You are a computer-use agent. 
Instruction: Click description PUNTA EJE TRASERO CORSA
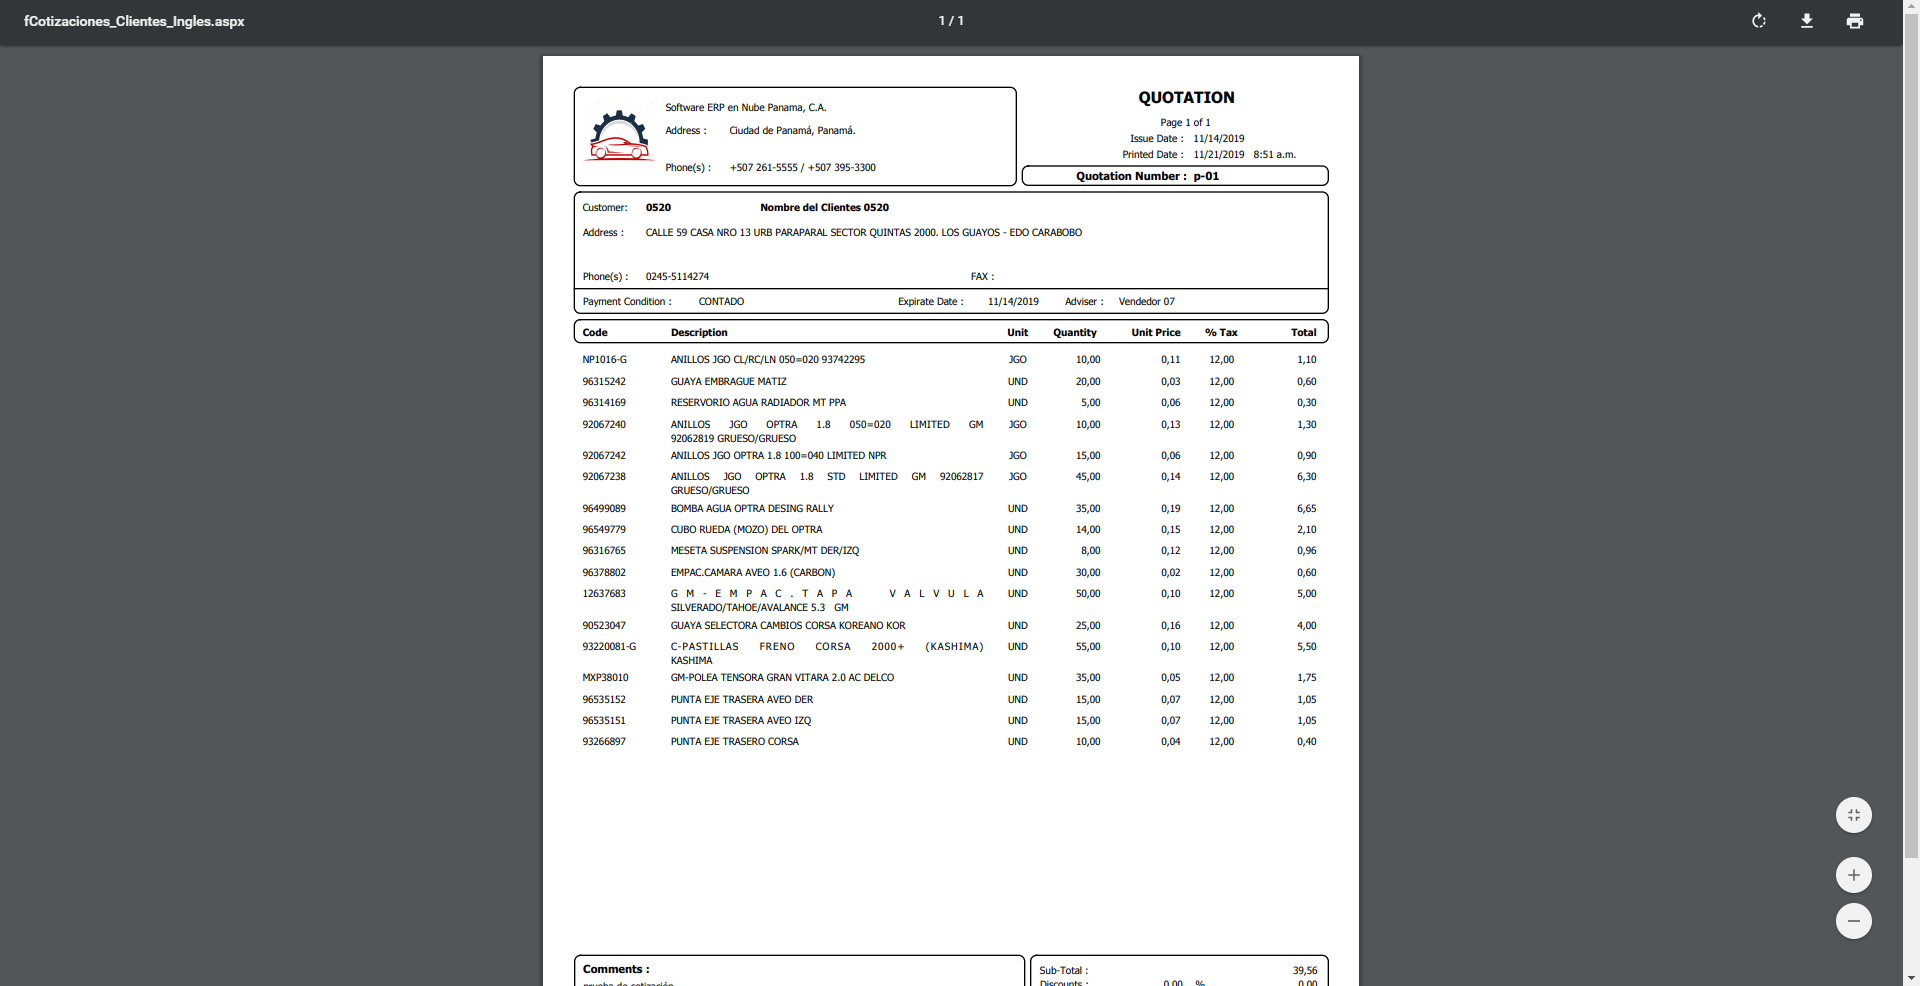pyautogui.click(x=735, y=741)
